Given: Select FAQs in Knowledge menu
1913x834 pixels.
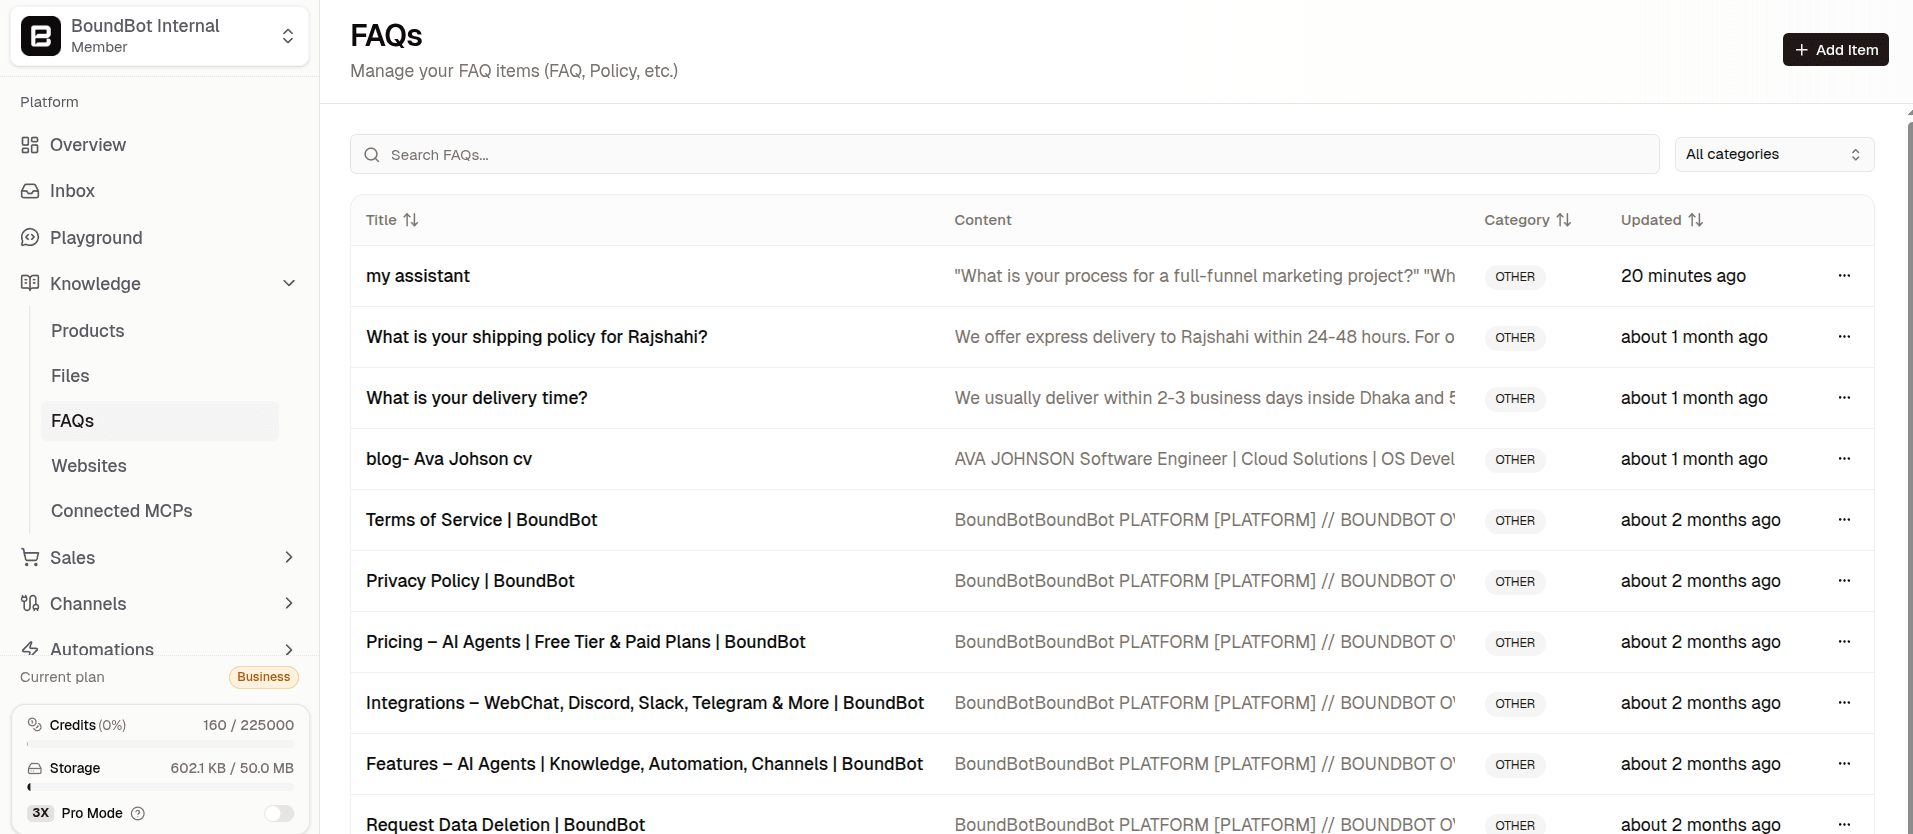Looking at the screenshot, I should point(160,421).
